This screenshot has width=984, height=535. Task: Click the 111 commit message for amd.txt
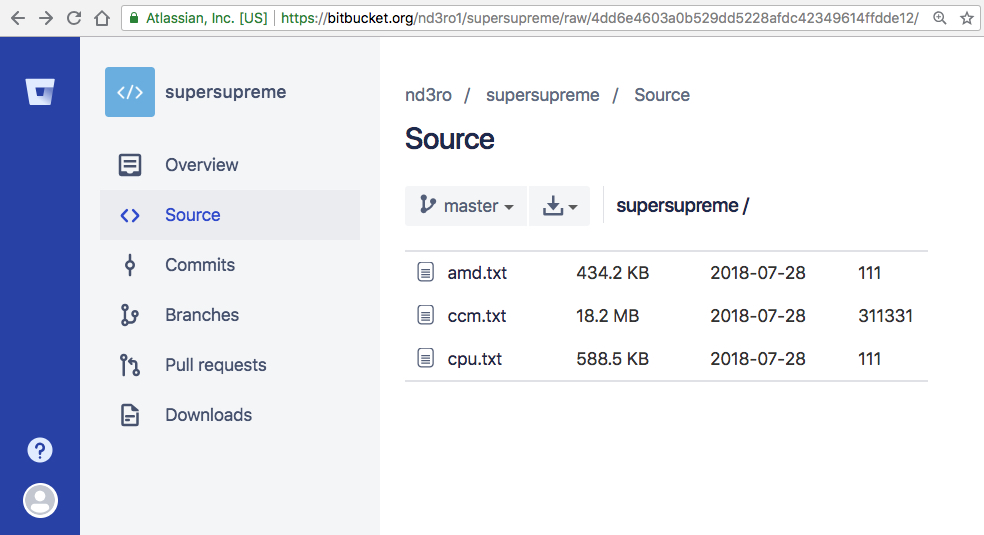point(869,273)
